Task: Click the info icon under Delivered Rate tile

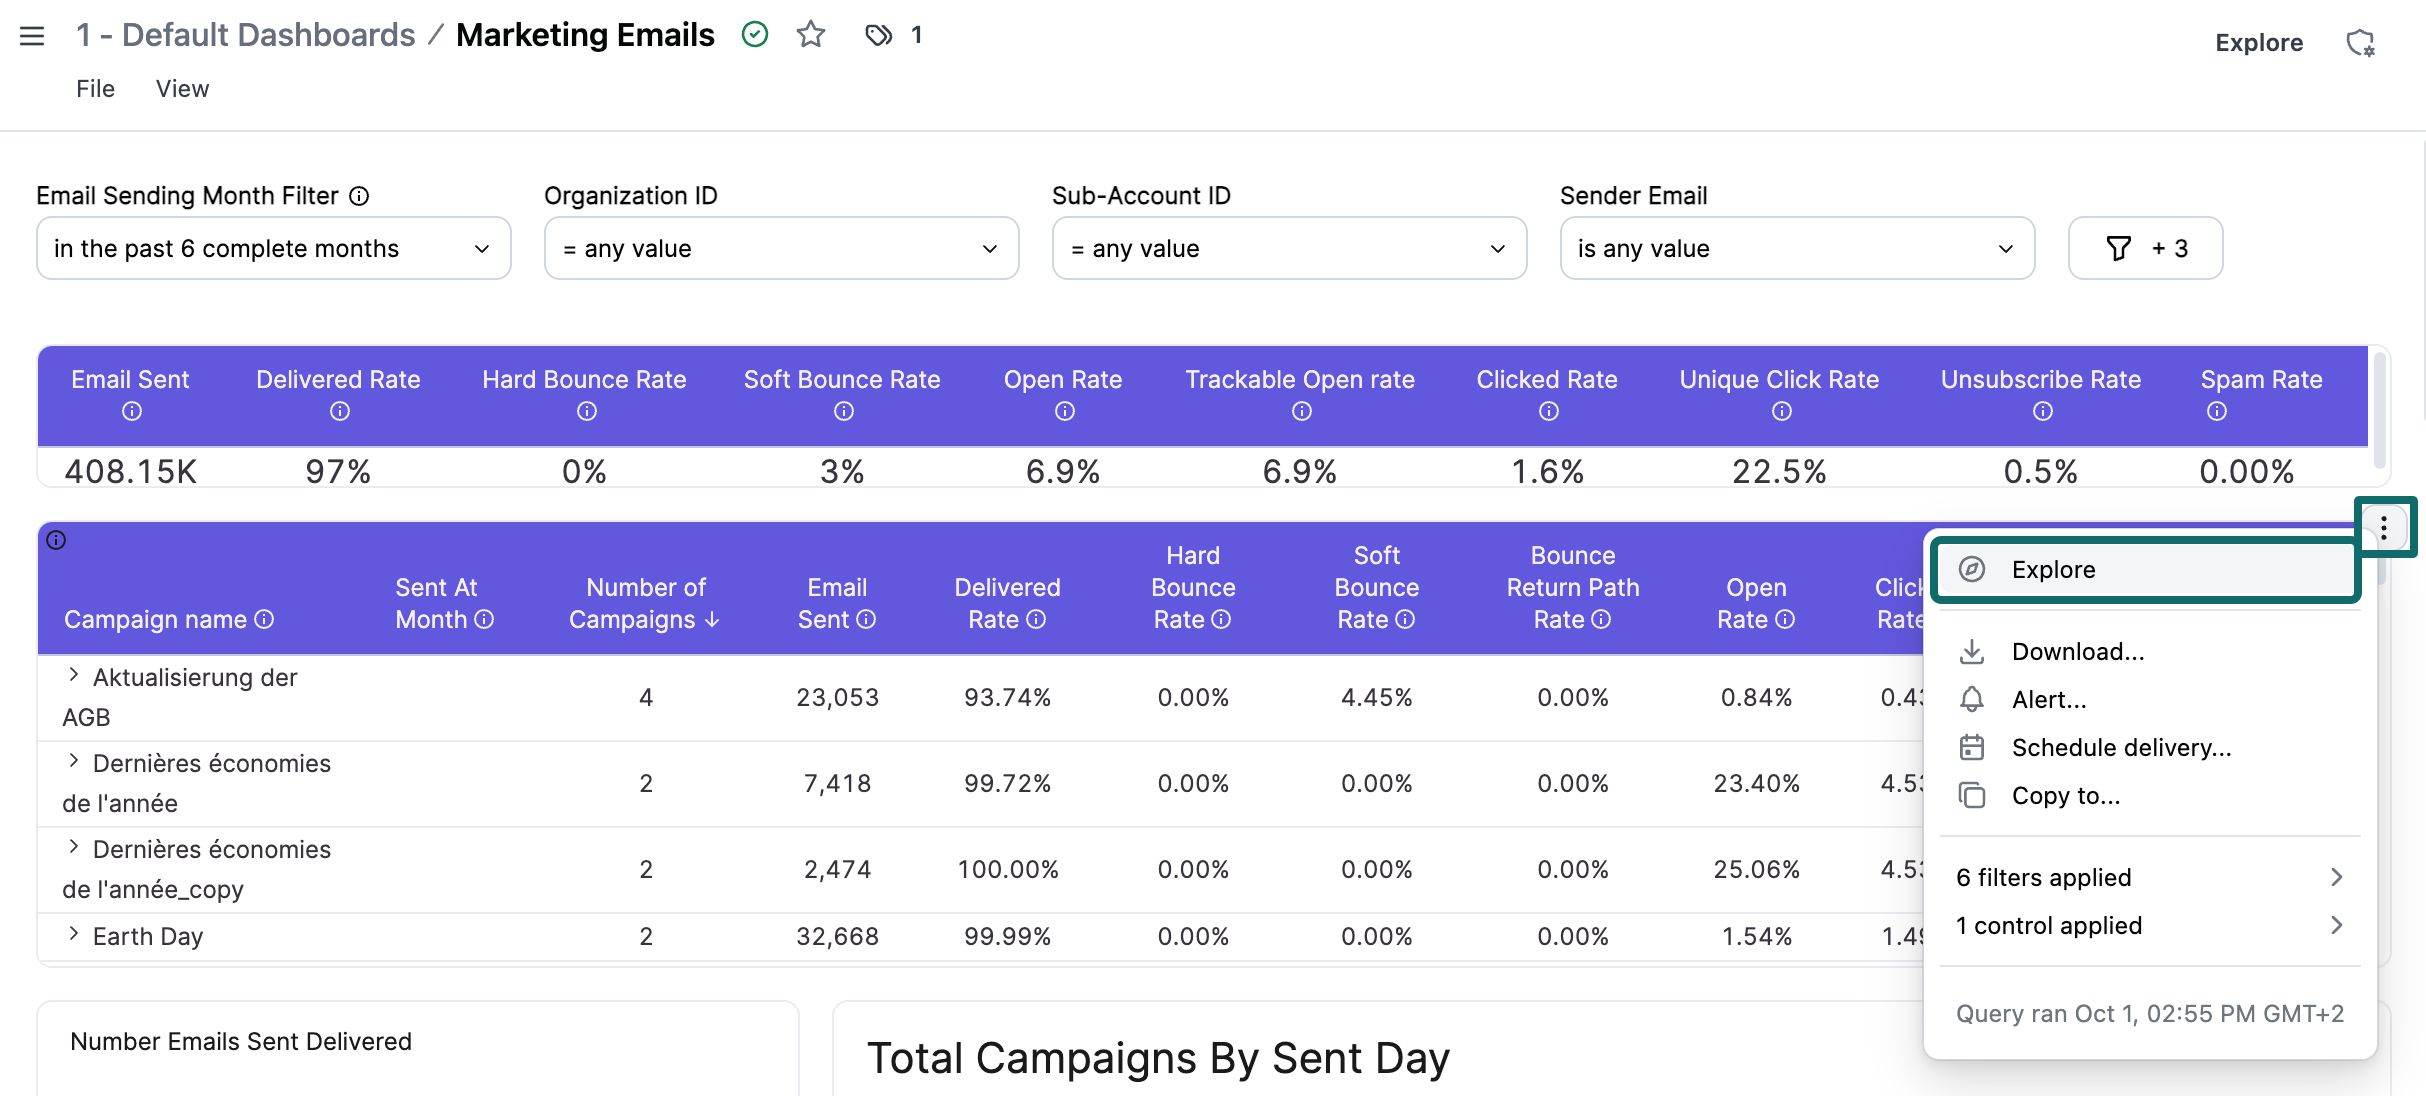Action: [x=339, y=411]
